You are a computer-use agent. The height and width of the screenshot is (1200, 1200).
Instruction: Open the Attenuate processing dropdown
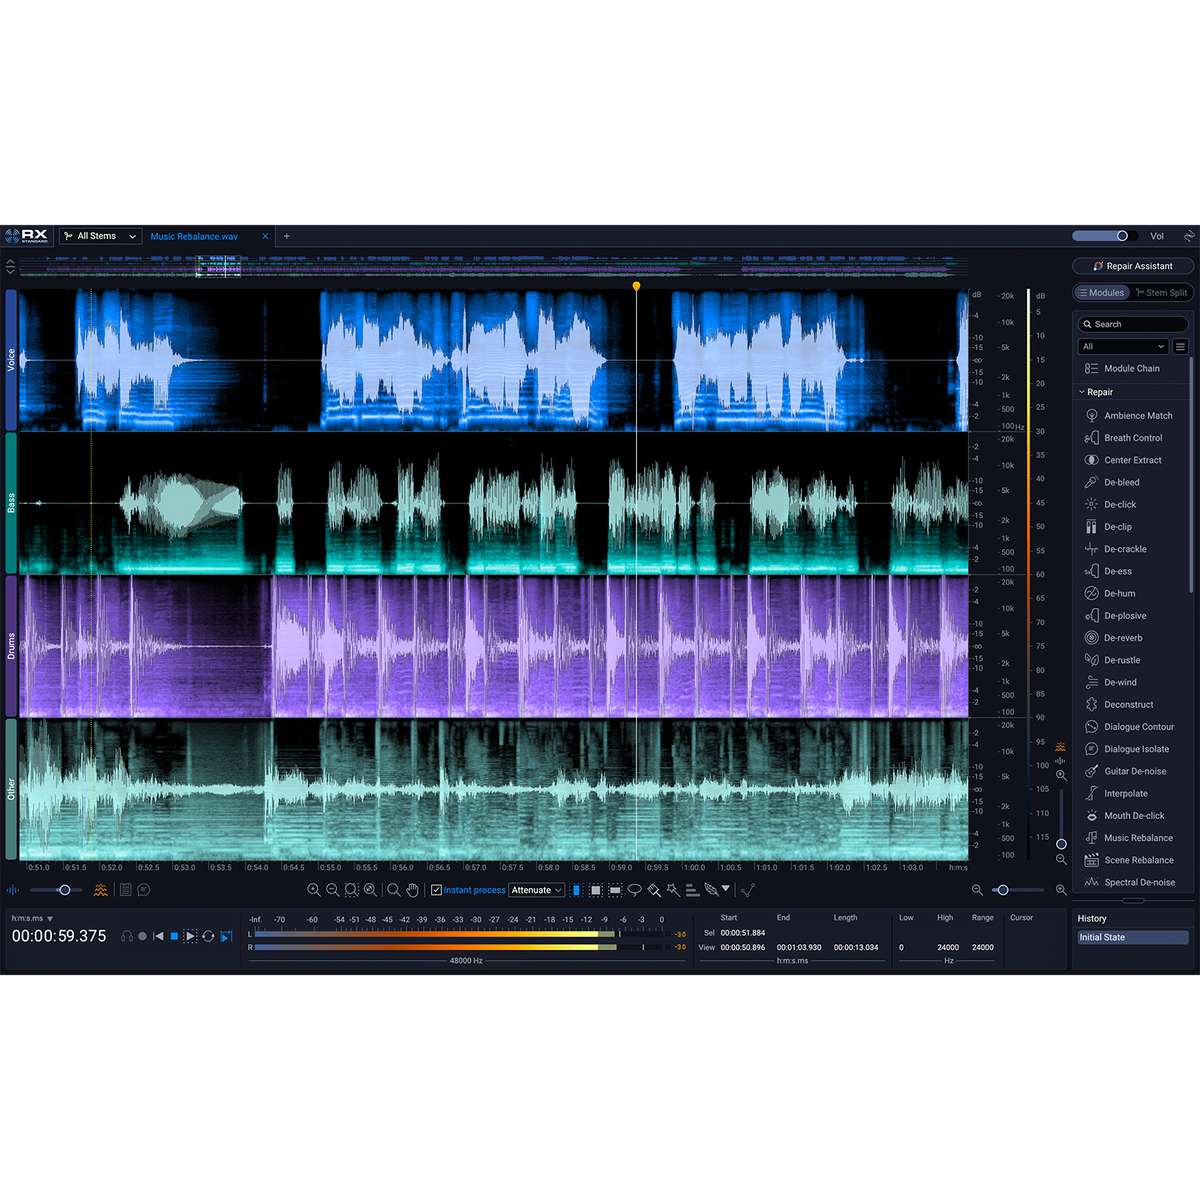pos(537,889)
